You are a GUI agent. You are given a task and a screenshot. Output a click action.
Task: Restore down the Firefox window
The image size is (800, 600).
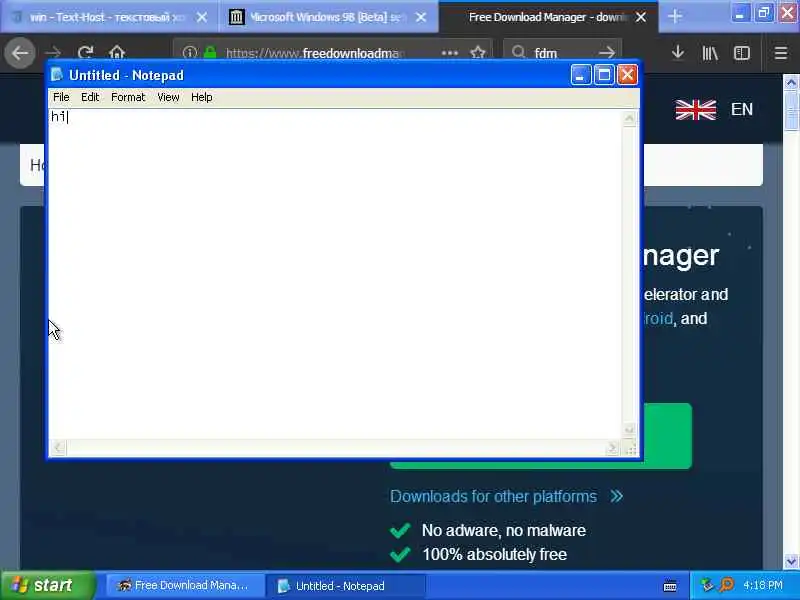(x=763, y=14)
